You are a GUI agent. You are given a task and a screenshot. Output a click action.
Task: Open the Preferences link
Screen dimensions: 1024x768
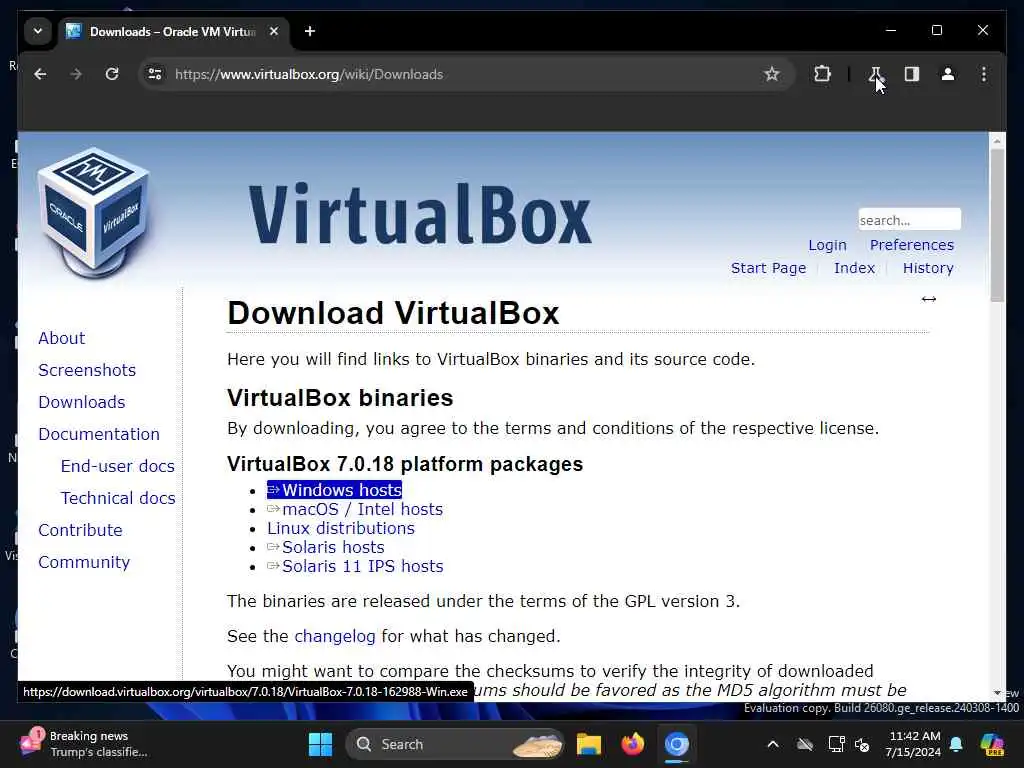click(x=912, y=246)
